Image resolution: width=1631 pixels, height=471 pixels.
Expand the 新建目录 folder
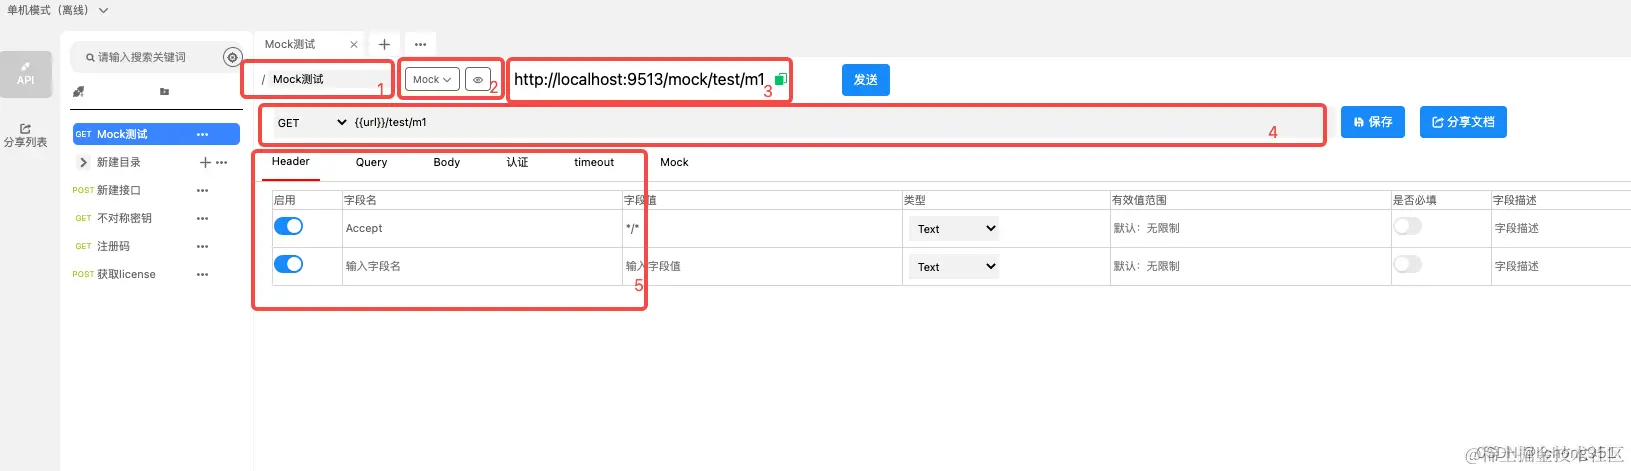point(83,162)
